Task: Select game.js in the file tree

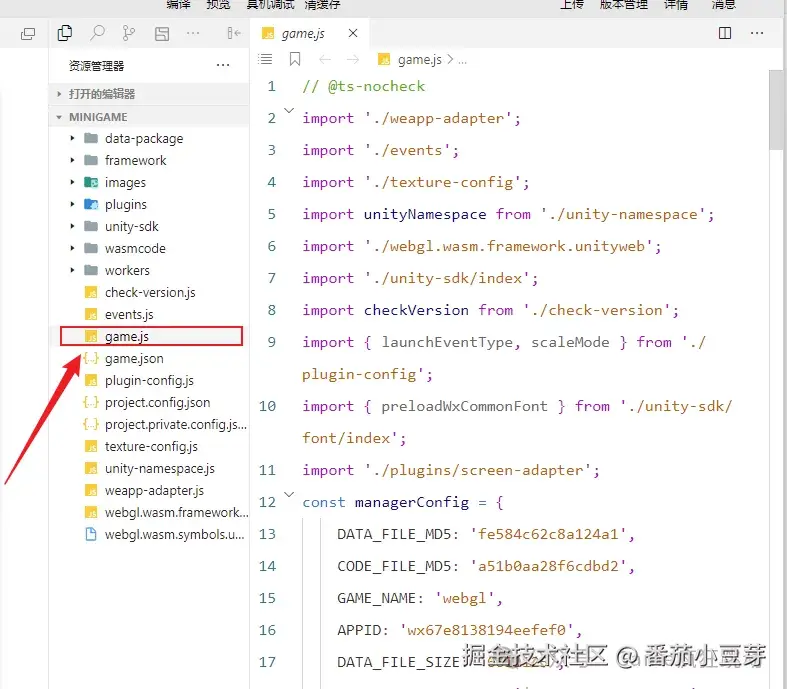Action: click(x=151, y=336)
